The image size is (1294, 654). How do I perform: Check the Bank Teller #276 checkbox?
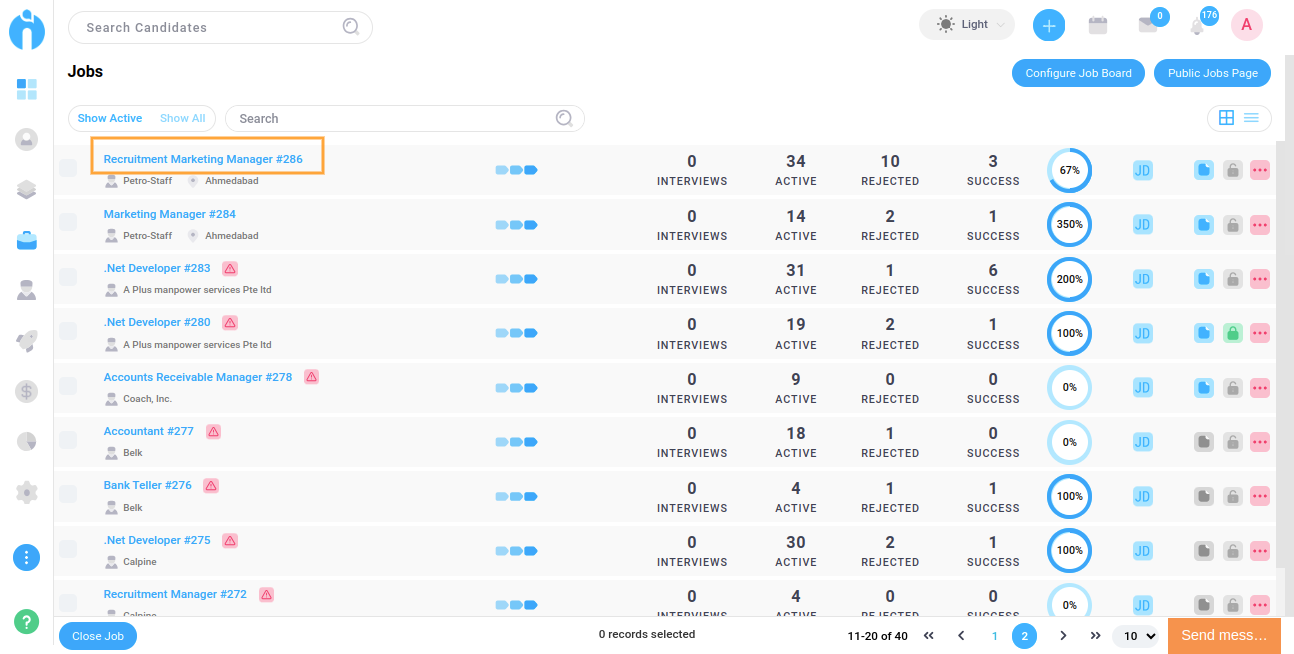[x=68, y=494]
